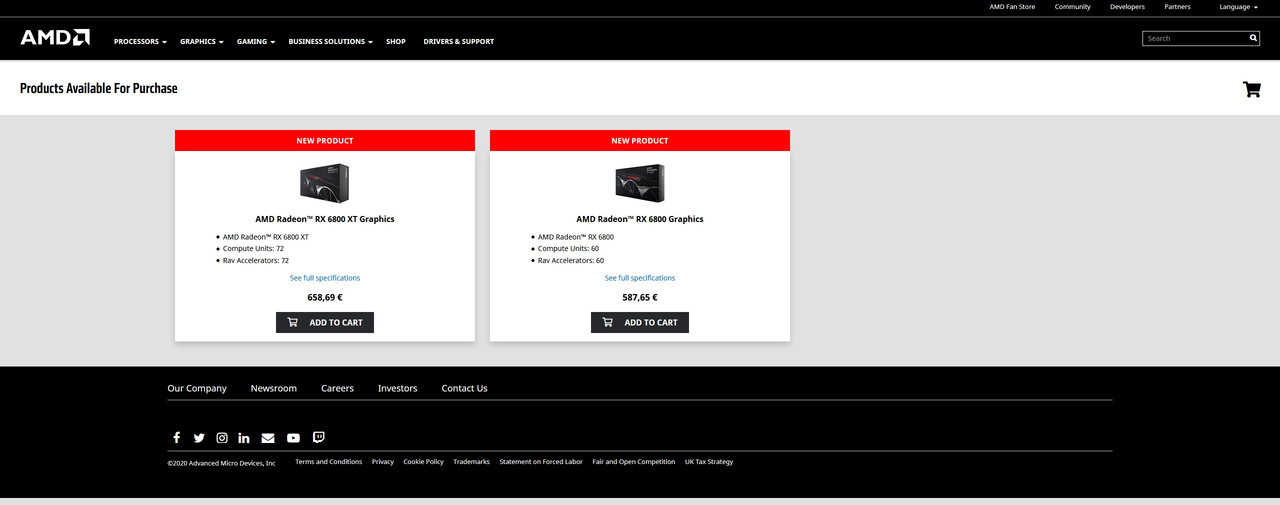This screenshot has height=505, width=1280.
Task: Open Investors footer link
Action: click(397, 388)
